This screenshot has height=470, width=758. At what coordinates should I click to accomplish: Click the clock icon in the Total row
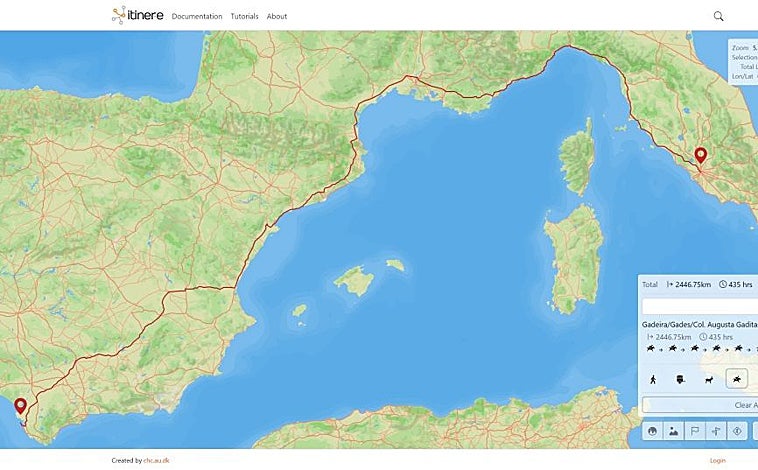(x=723, y=284)
